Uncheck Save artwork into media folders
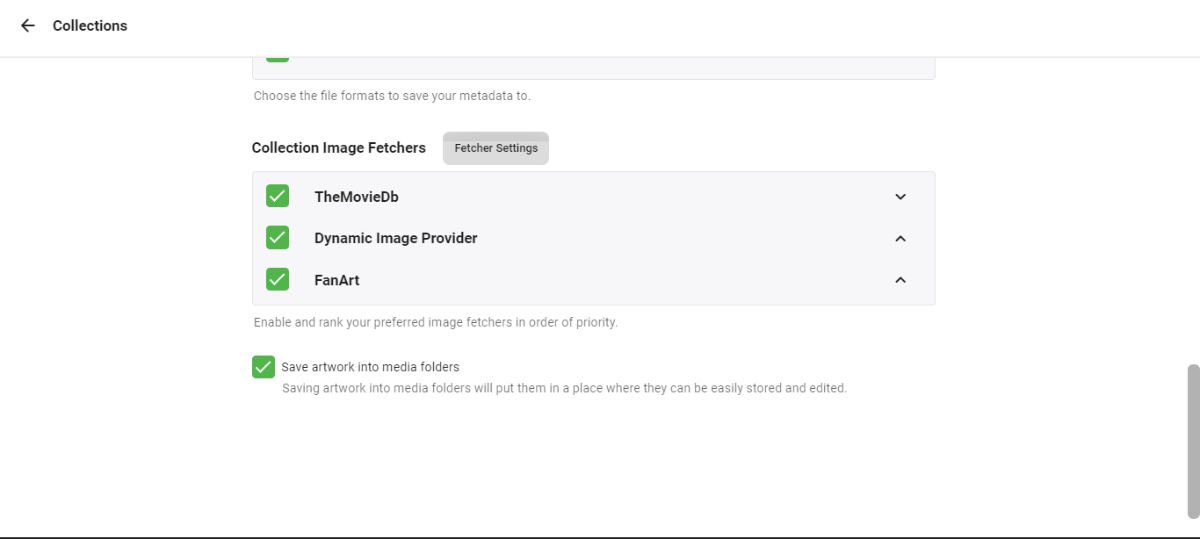 point(263,367)
